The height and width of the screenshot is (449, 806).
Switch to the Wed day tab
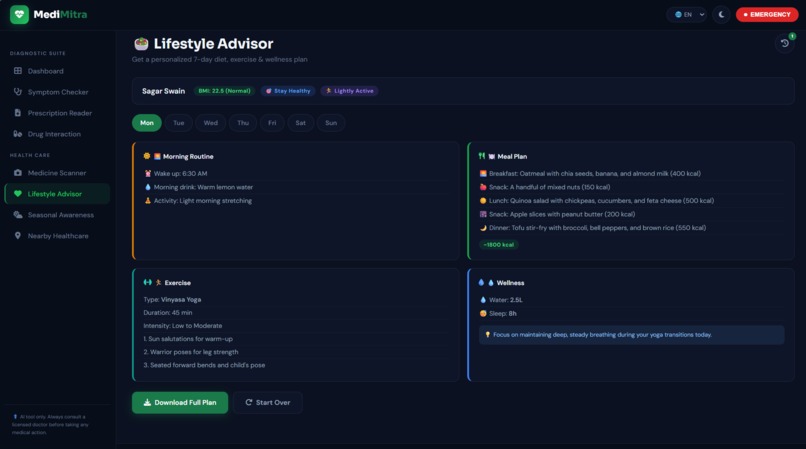pyautogui.click(x=211, y=123)
